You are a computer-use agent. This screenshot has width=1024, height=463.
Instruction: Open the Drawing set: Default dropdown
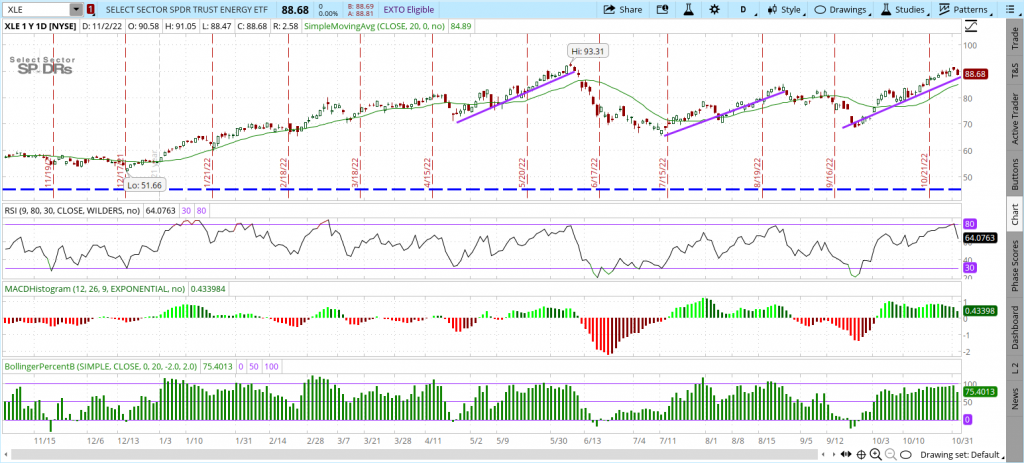point(964,455)
